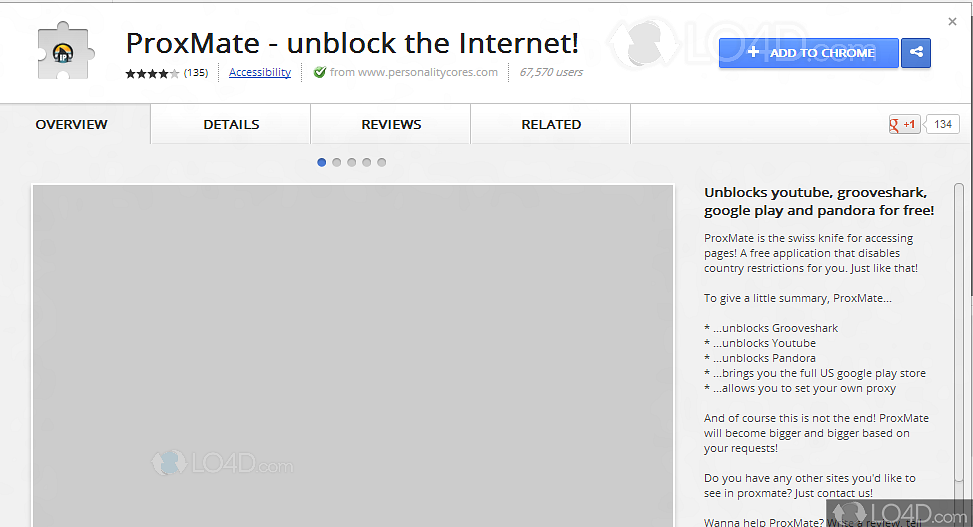The width and height of the screenshot is (973, 527).
Task: Select the fifth screenshot carousel dot
Action: (382, 162)
